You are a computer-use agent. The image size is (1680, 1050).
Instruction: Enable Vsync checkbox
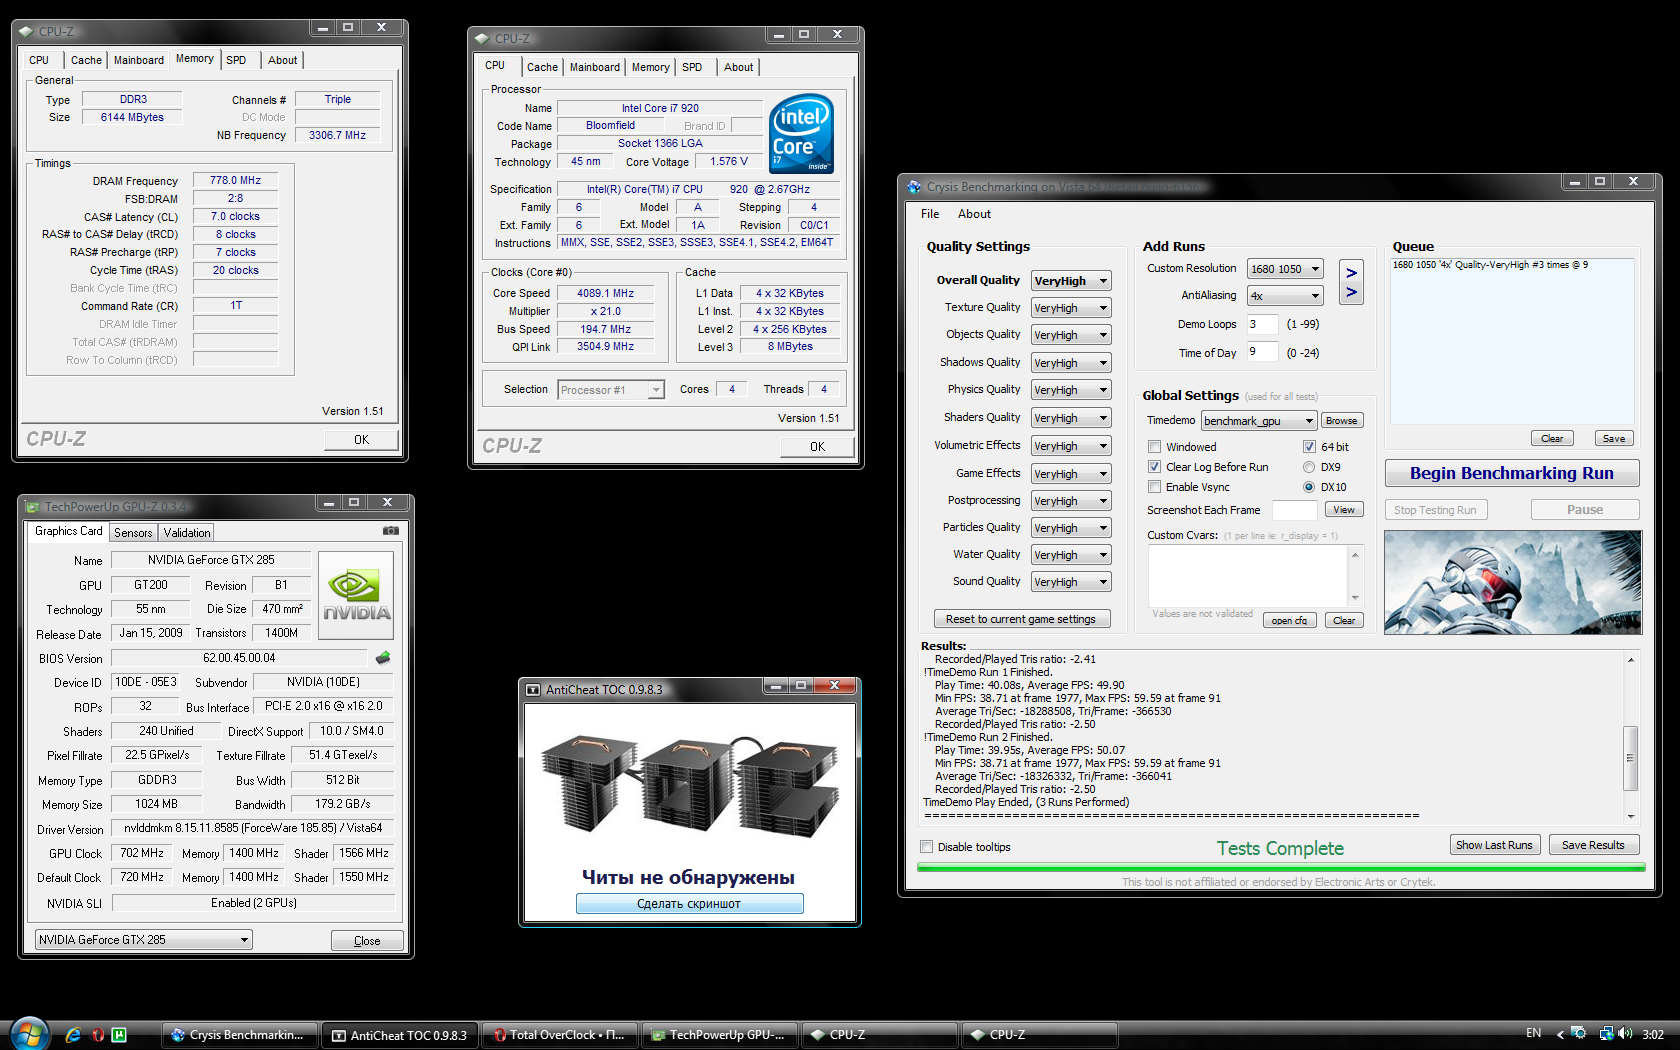coord(1154,487)
